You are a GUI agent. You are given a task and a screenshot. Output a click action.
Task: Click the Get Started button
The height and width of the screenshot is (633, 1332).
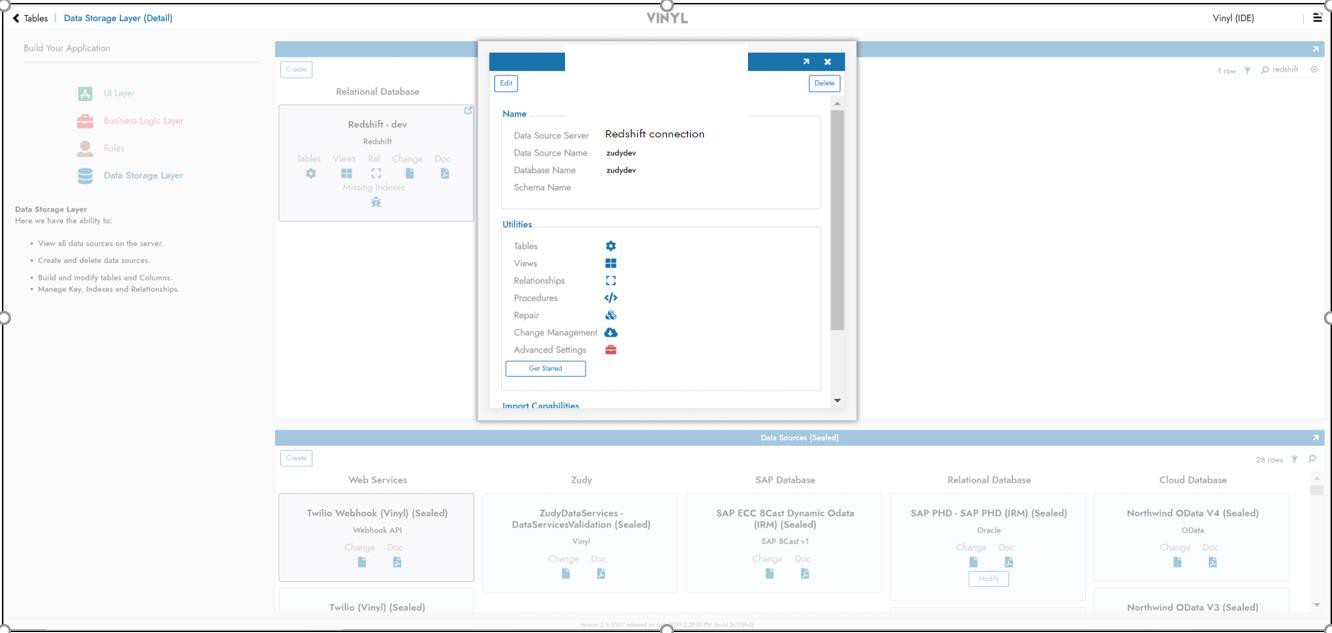[545, 369]
